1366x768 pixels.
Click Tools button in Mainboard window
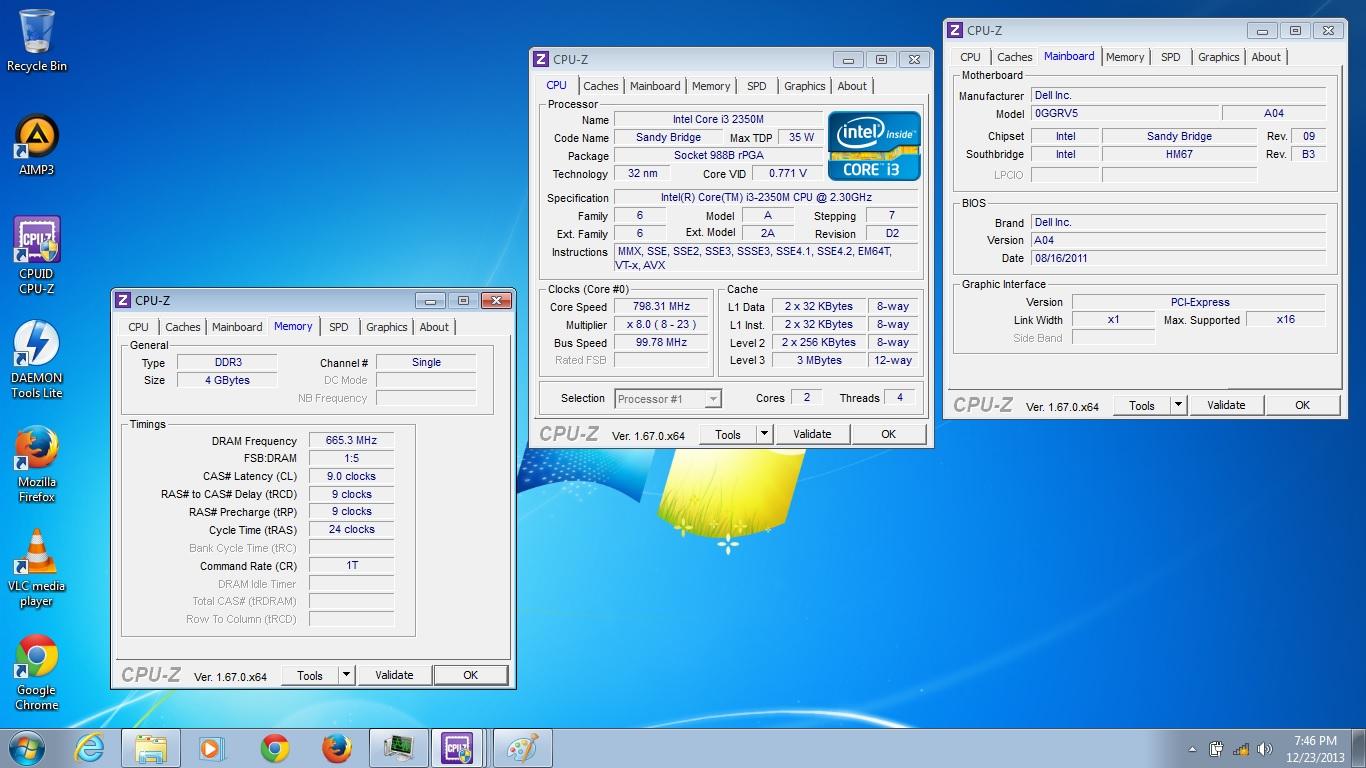pyautogui.click(x=1142, y=405)
